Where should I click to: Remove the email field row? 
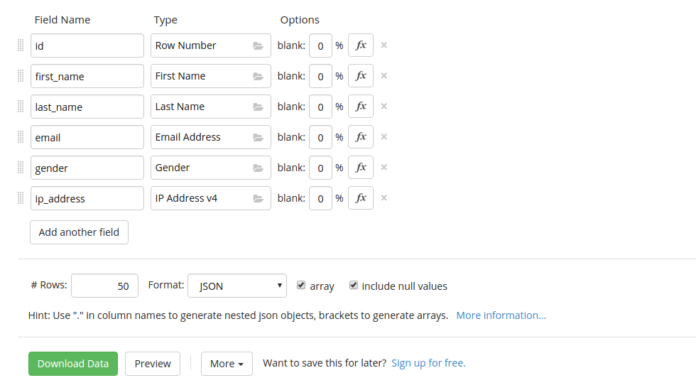point(384,137)
